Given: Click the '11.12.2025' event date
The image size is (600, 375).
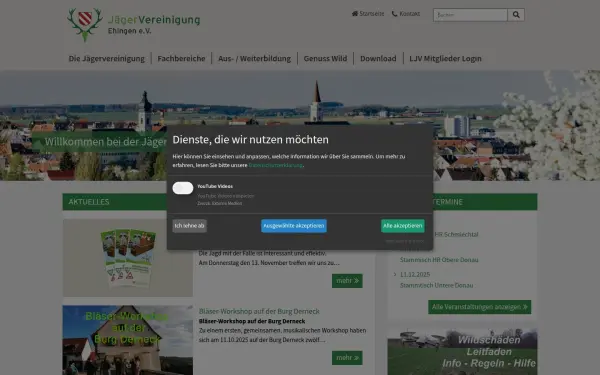Looking at the screenshot, I should [x=415, y=275].
